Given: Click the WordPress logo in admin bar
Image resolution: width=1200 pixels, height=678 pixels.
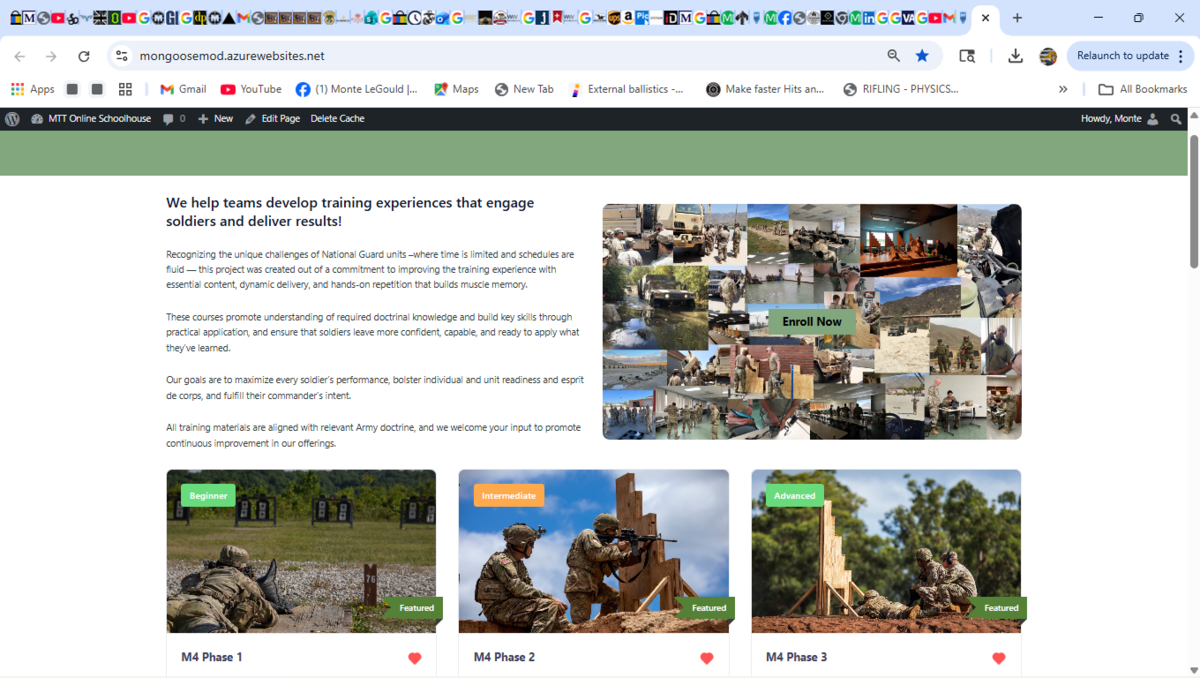Looking at the screenshot, I should pos(12,119).
